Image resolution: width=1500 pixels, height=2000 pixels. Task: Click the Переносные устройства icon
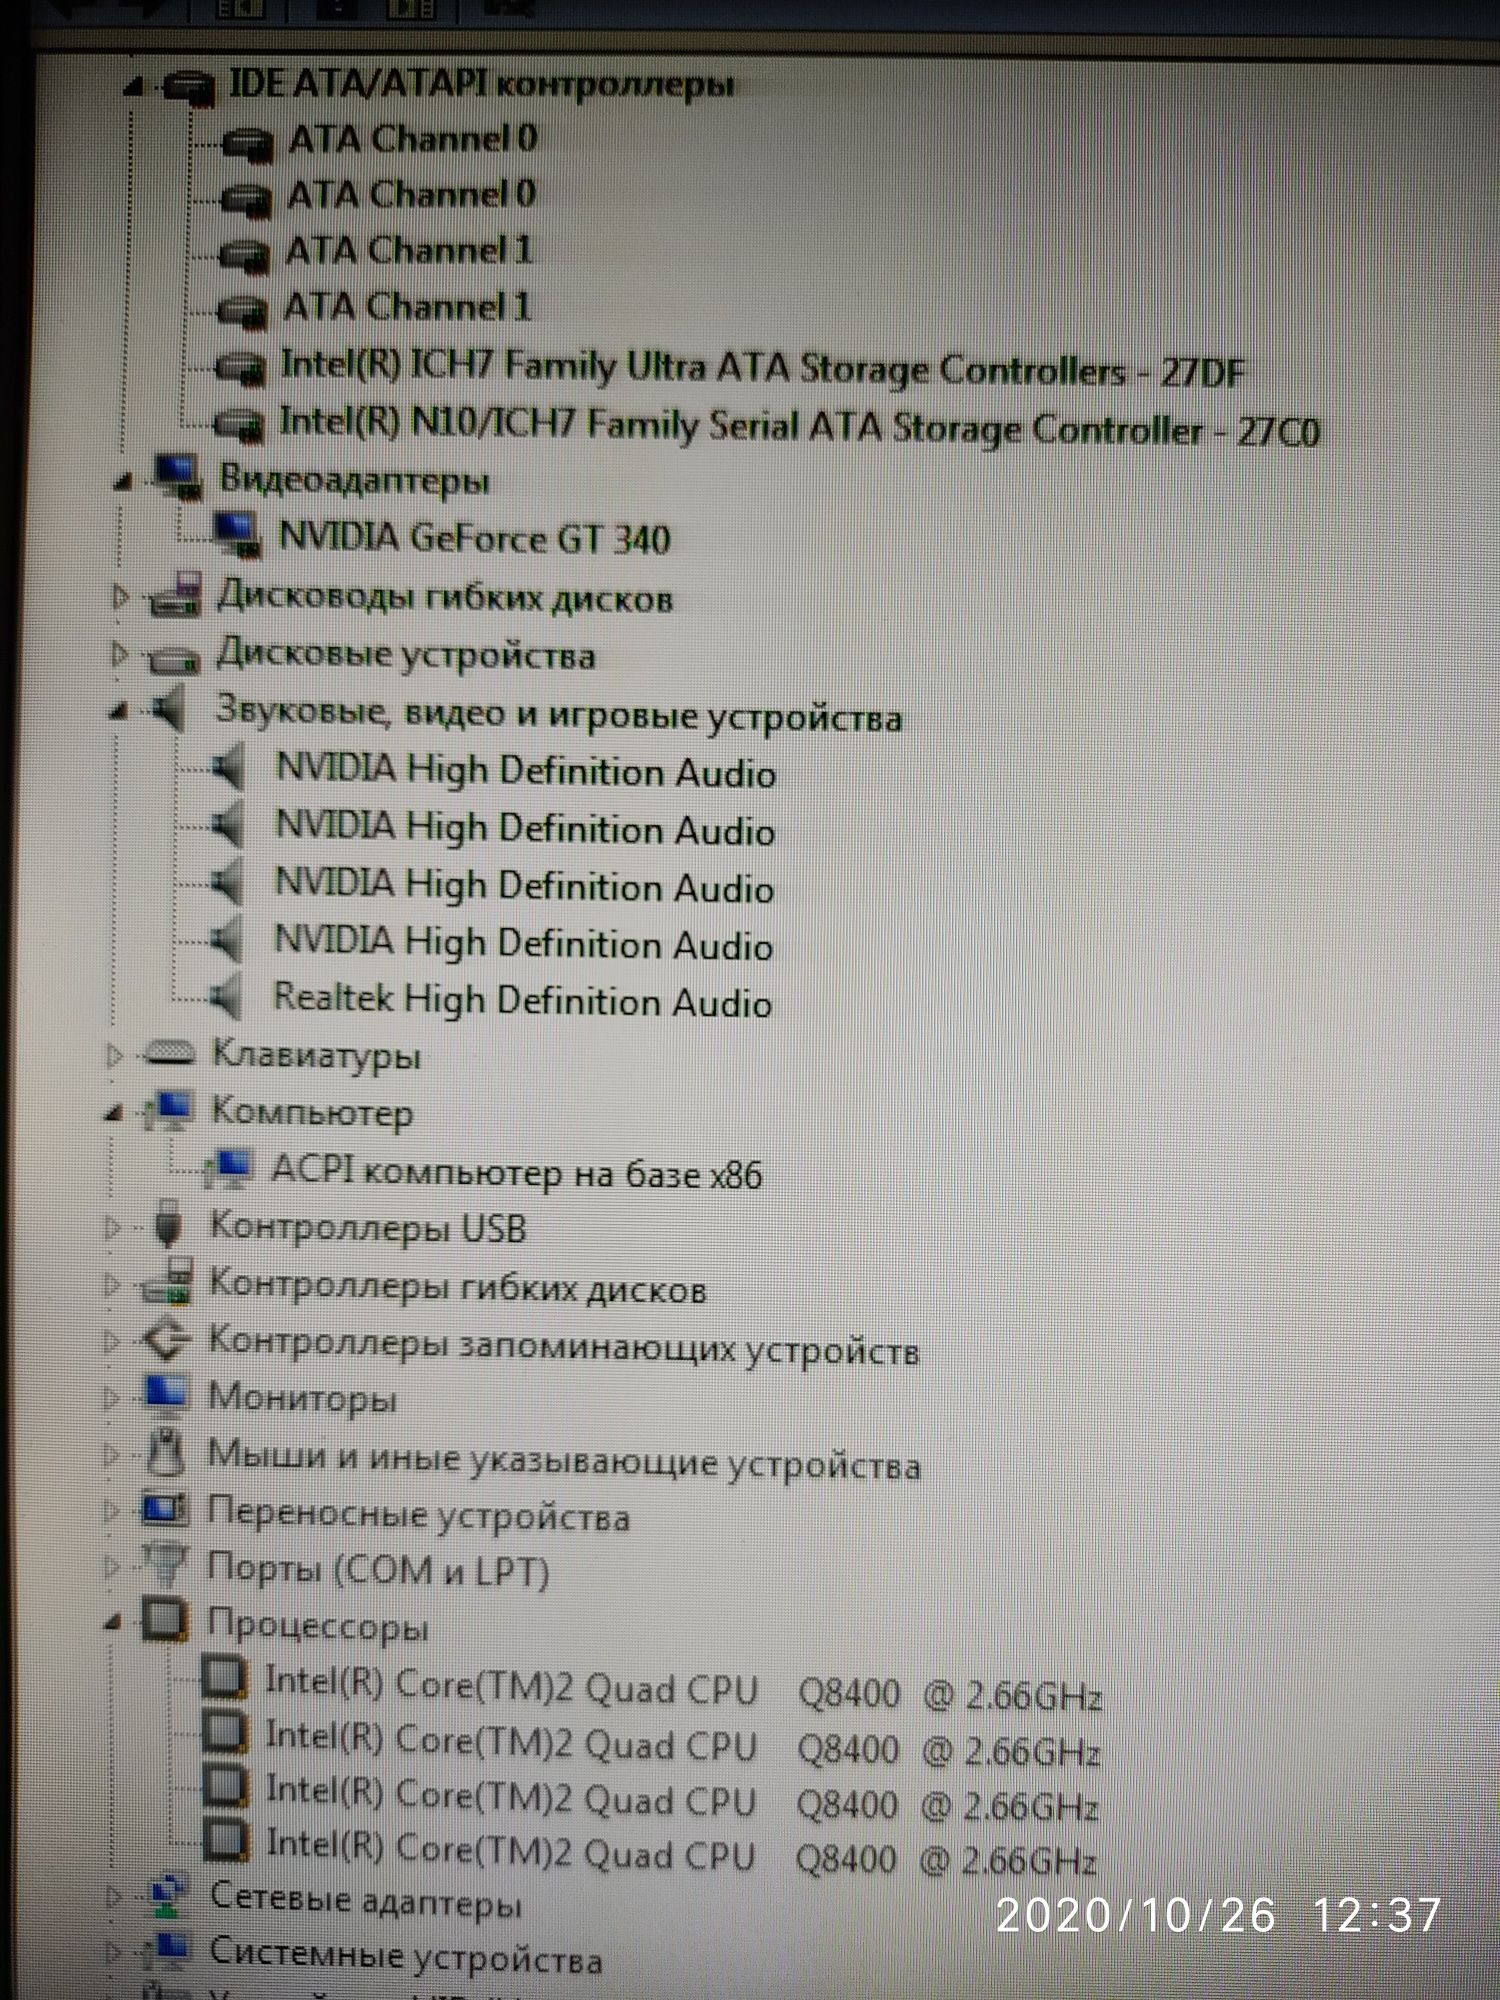tap(164, 1510)
